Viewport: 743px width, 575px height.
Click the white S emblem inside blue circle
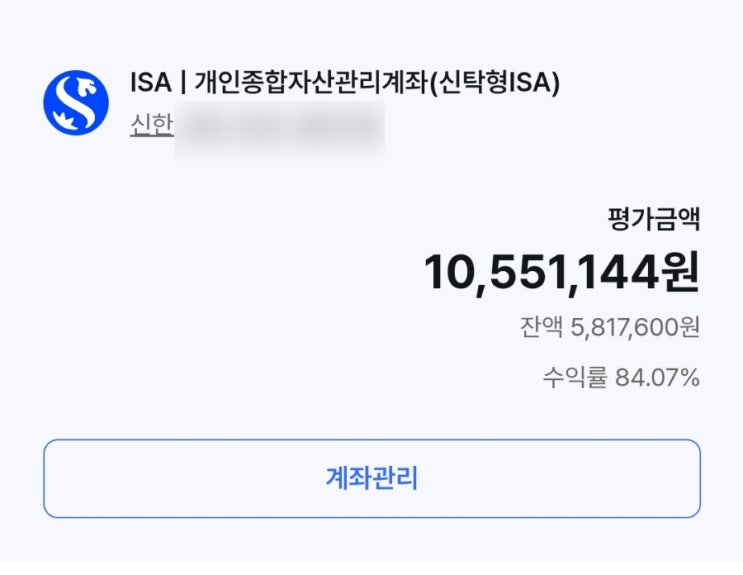click(75, 102)
